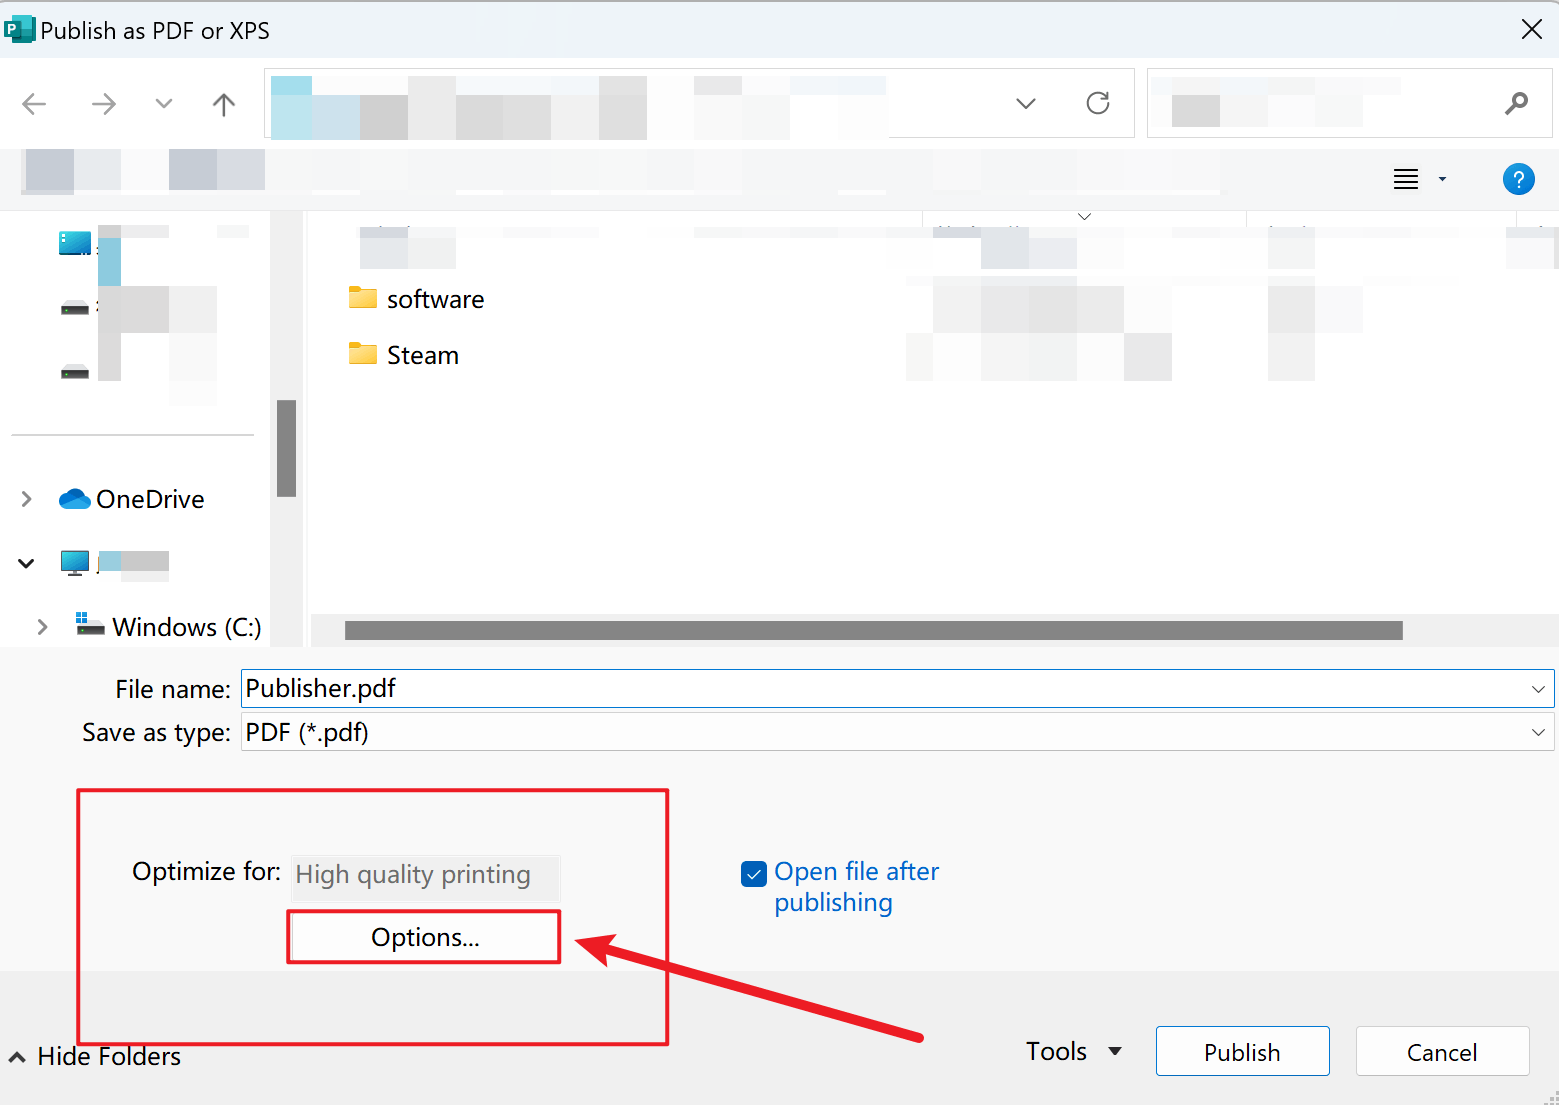Close the Publish as PDF dialog
Viewport: 1559px width, 1105px height.
click(1531, 29)
